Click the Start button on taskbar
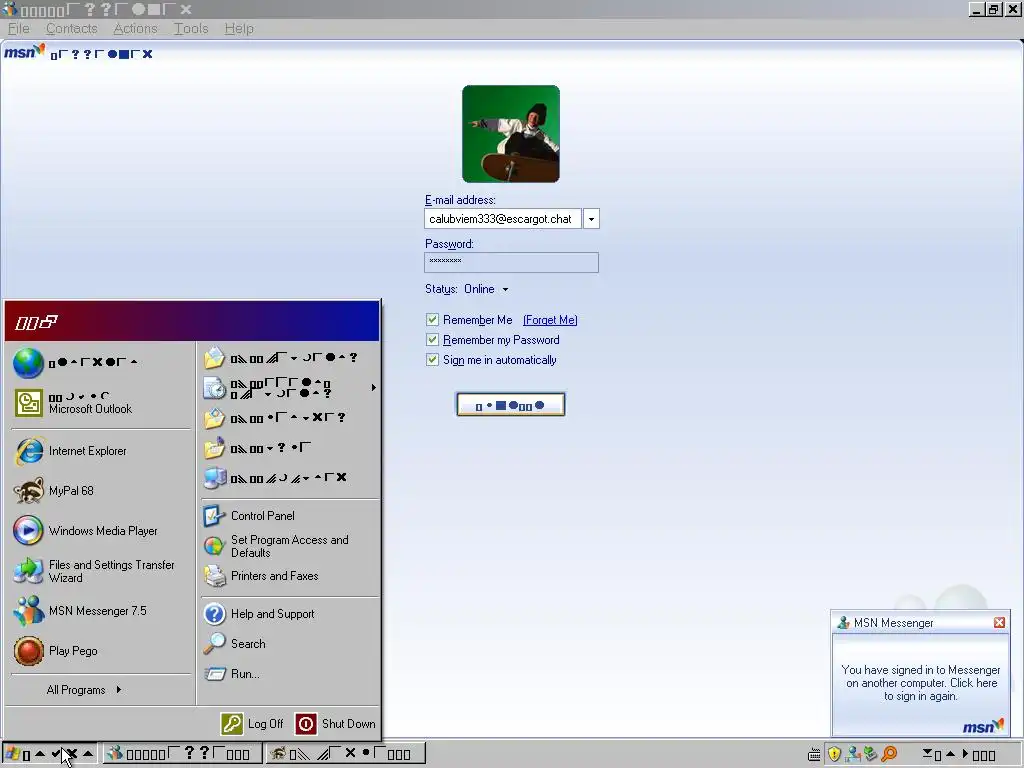The image size is (1024, 768). tap(51, 754)
